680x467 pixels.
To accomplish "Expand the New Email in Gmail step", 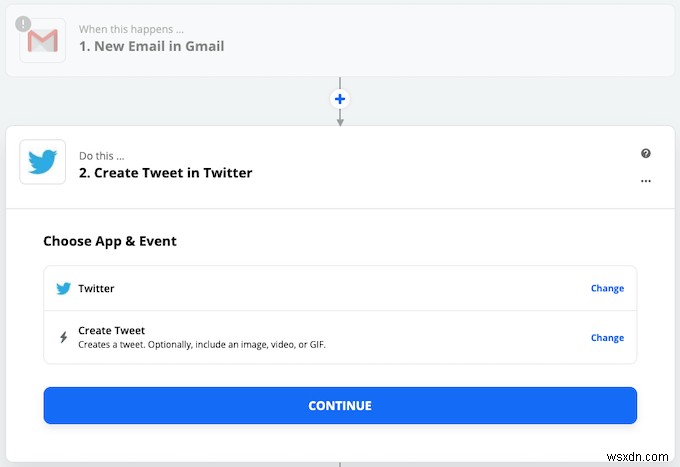I will point(152,46).
